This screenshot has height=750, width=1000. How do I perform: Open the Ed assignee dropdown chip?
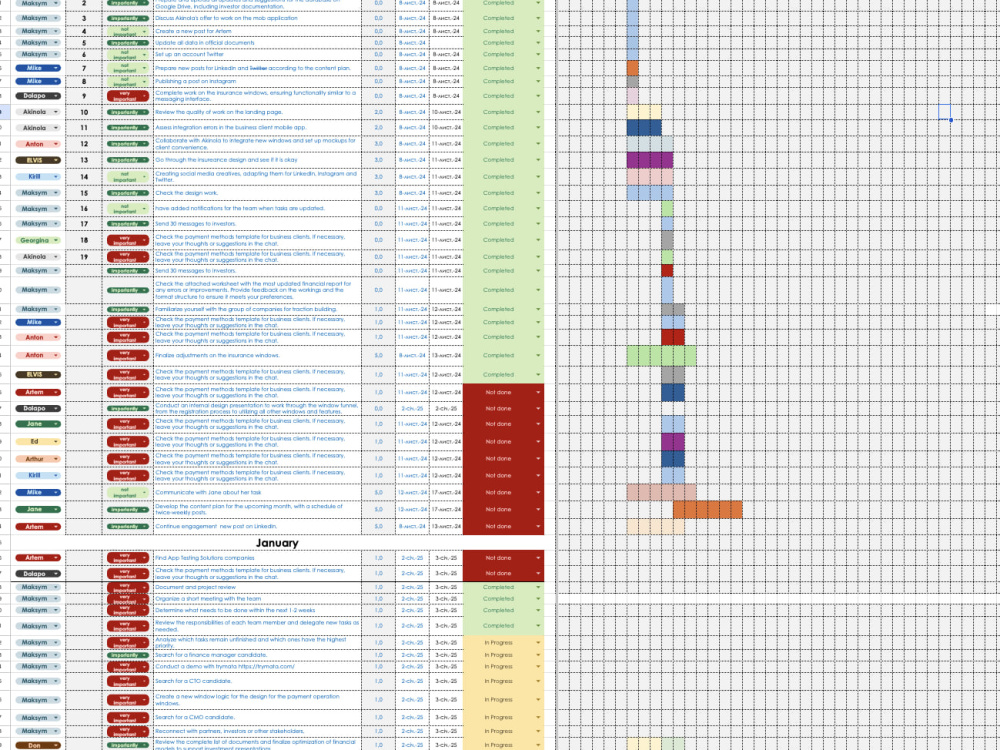(38, 441)
